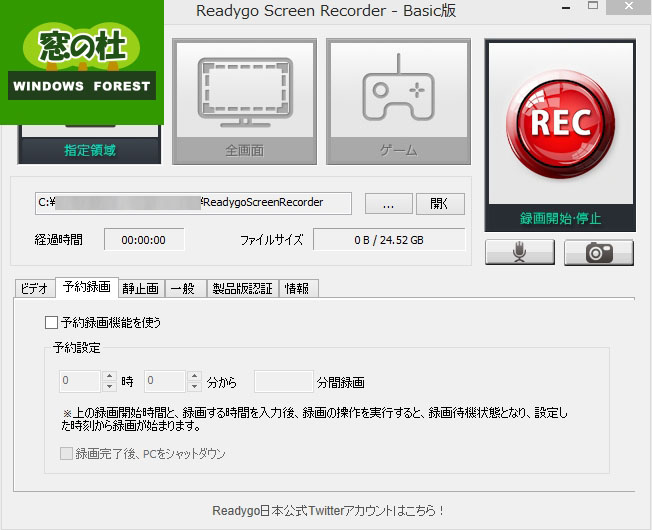Minimize the Readygo Screen Recorder window
The height and width of the screenshot is (530, 652).
pos(566,7)
